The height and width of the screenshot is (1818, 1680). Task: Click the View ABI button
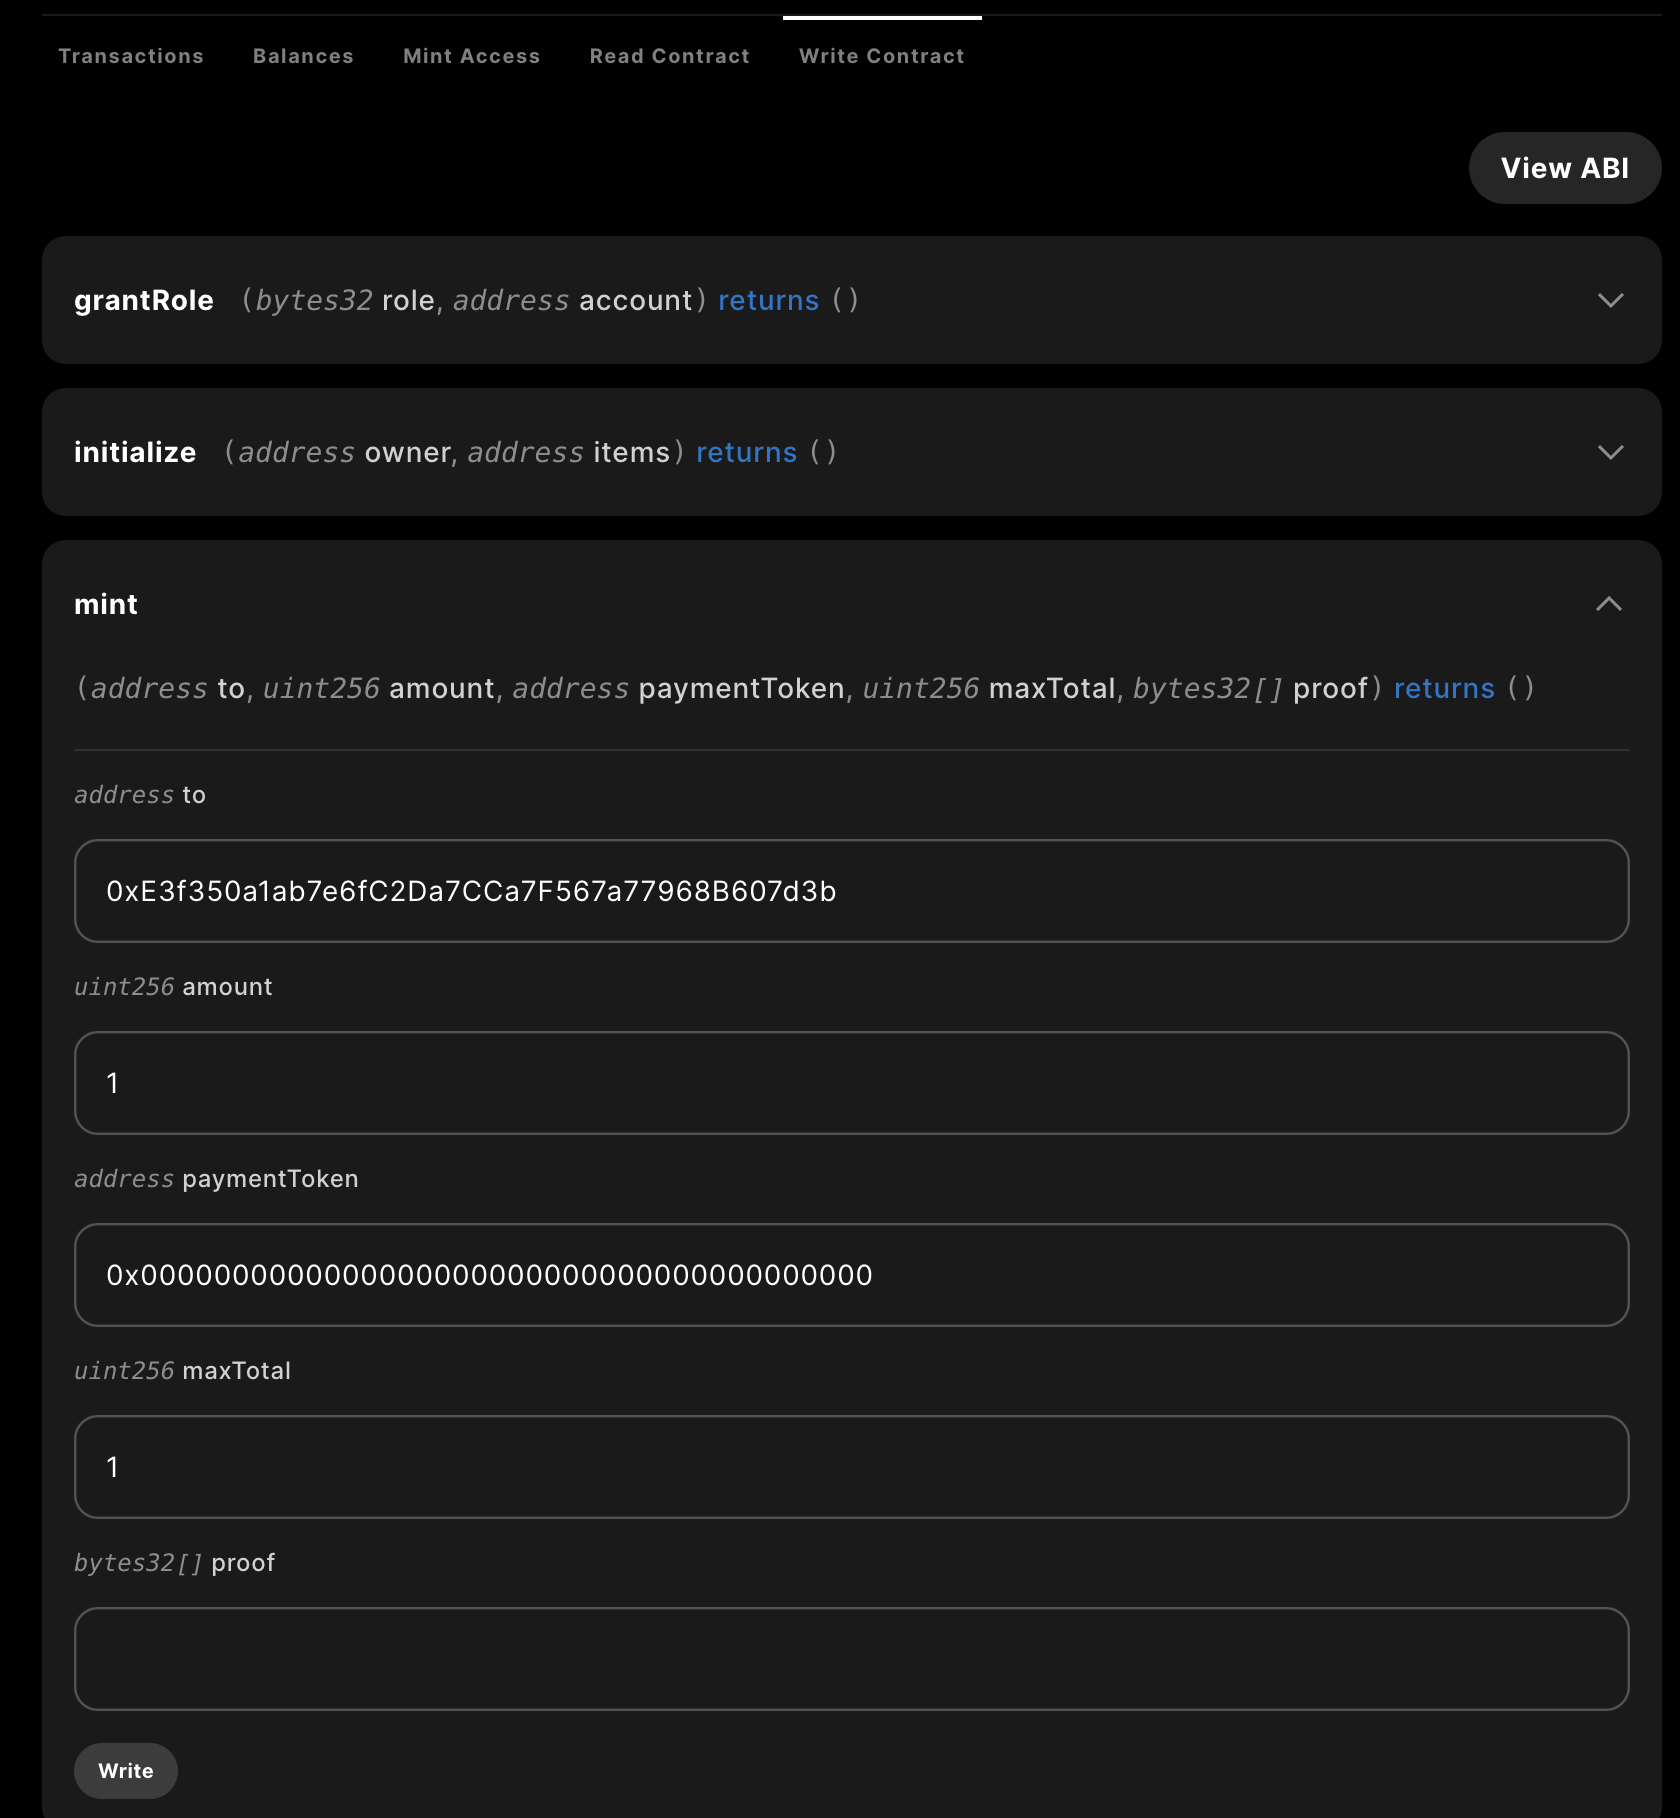point(1565,168)
